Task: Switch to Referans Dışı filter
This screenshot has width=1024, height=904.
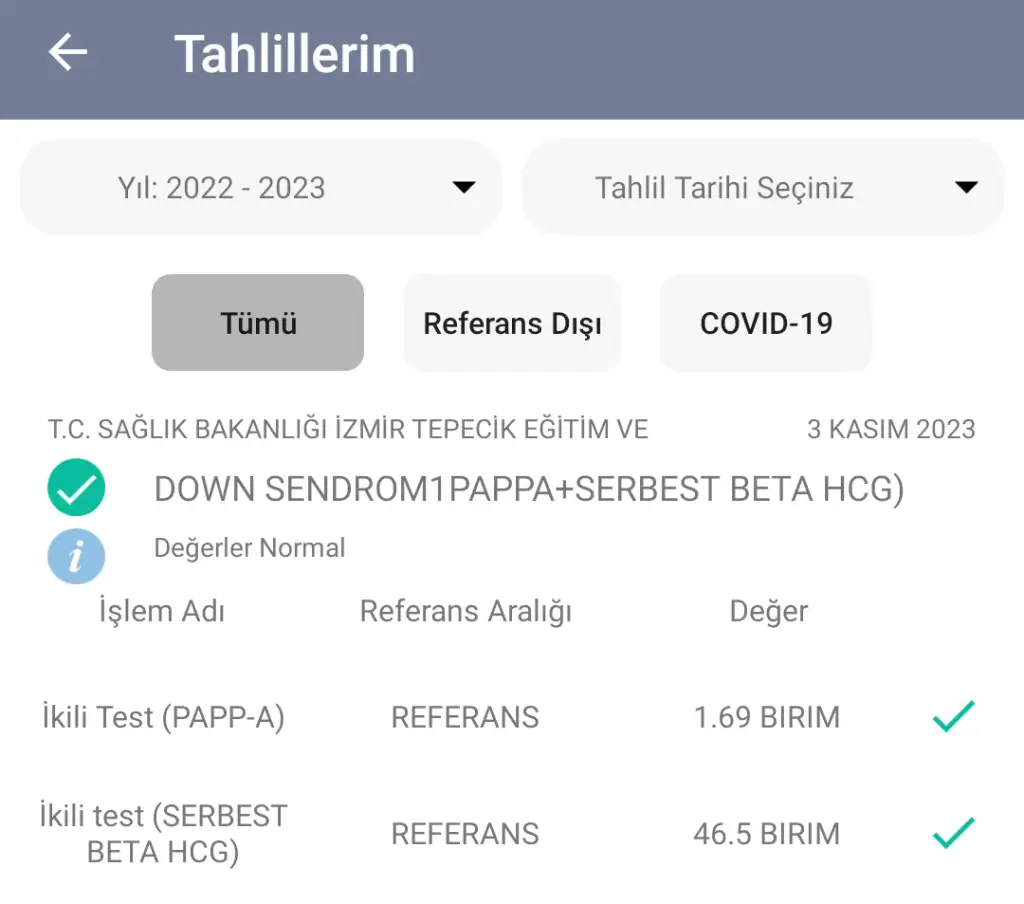Action: click(x=512, y=323)
